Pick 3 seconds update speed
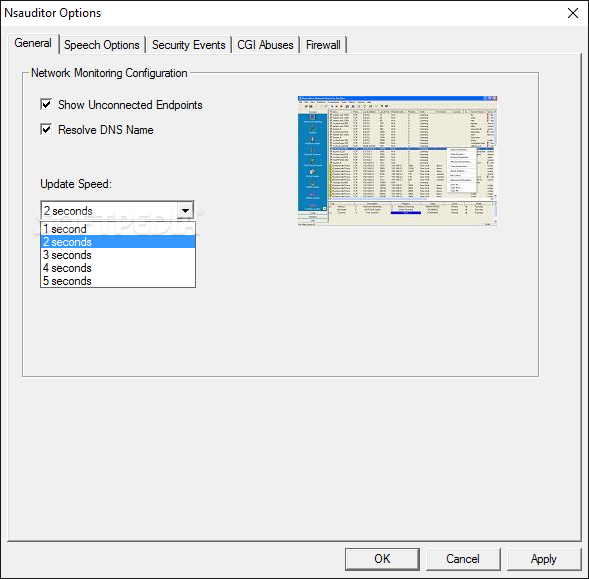The width and height of the screenshot is (589, 579). [118, 255]
